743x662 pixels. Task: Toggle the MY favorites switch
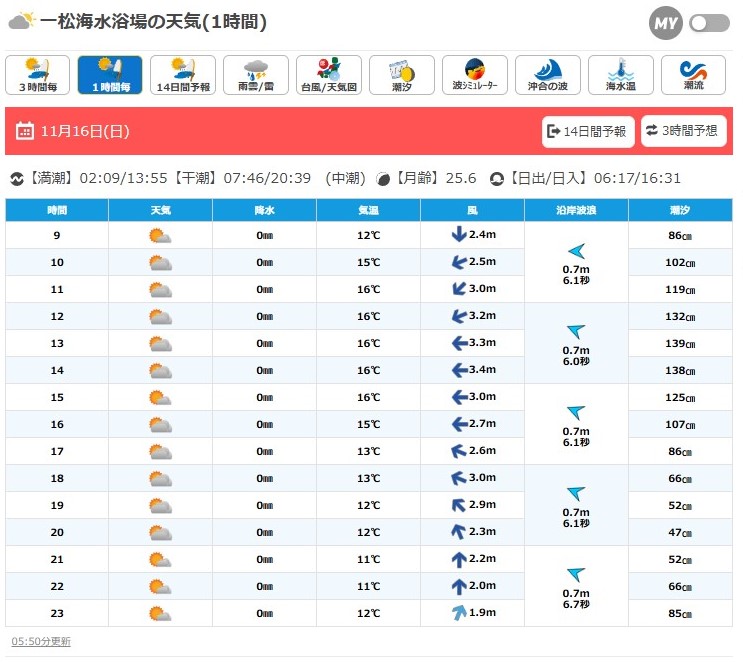pos(709,23)
